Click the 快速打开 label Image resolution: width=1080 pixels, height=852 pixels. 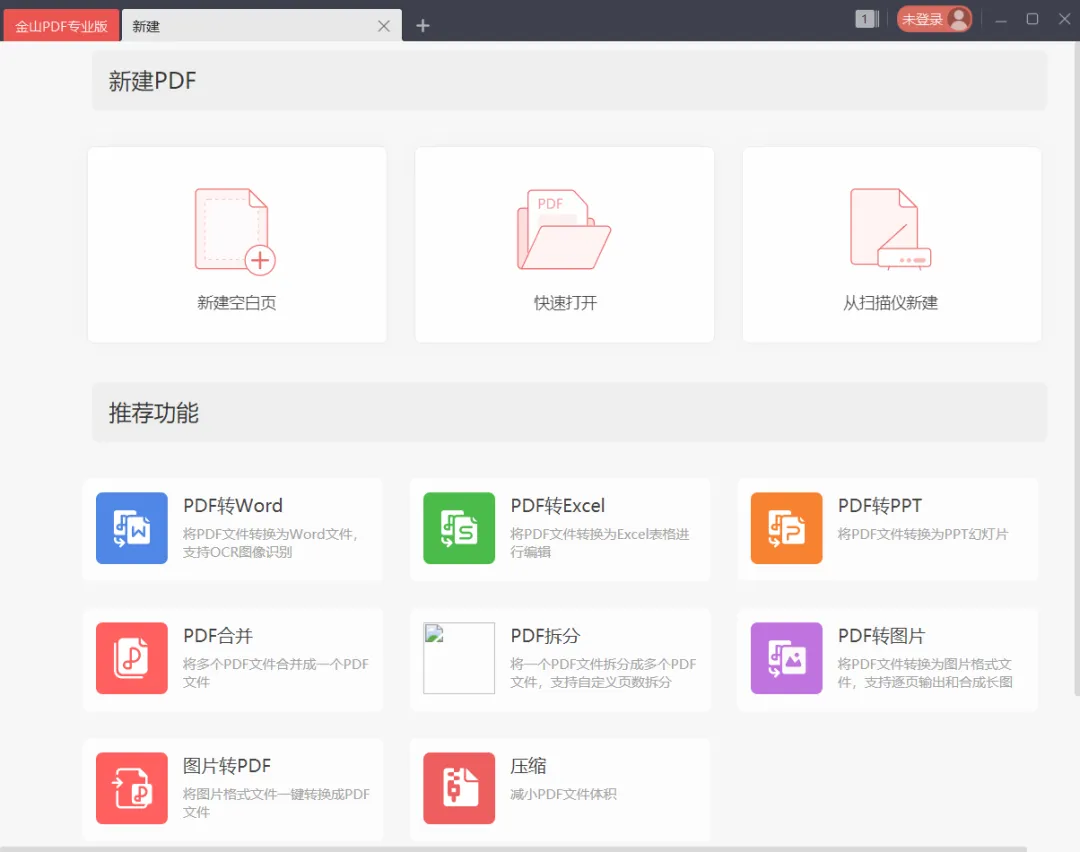coord(565,302)
